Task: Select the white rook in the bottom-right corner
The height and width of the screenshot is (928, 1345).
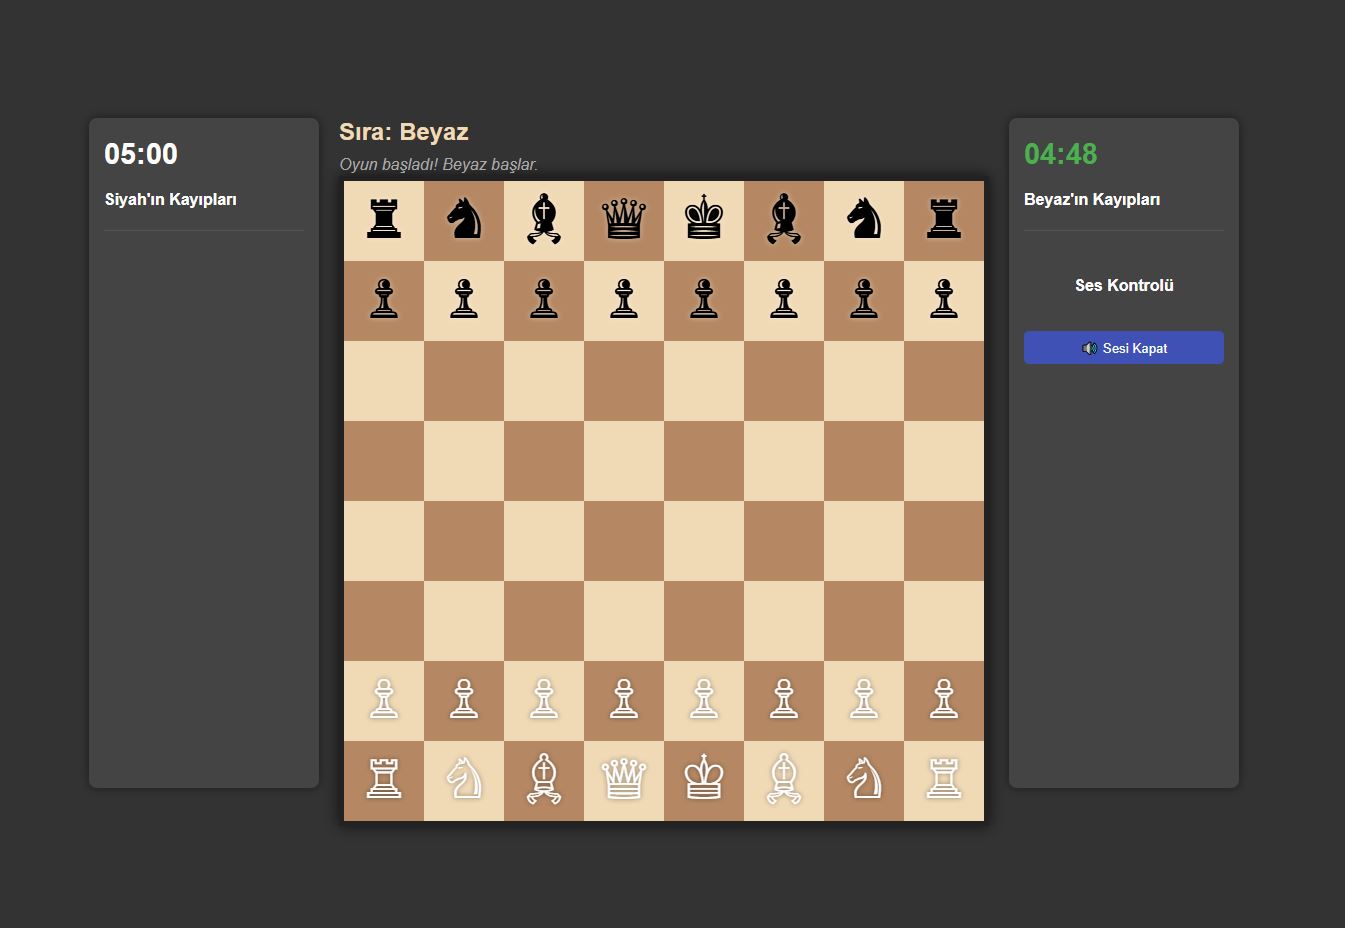Action: coord(944,780)
